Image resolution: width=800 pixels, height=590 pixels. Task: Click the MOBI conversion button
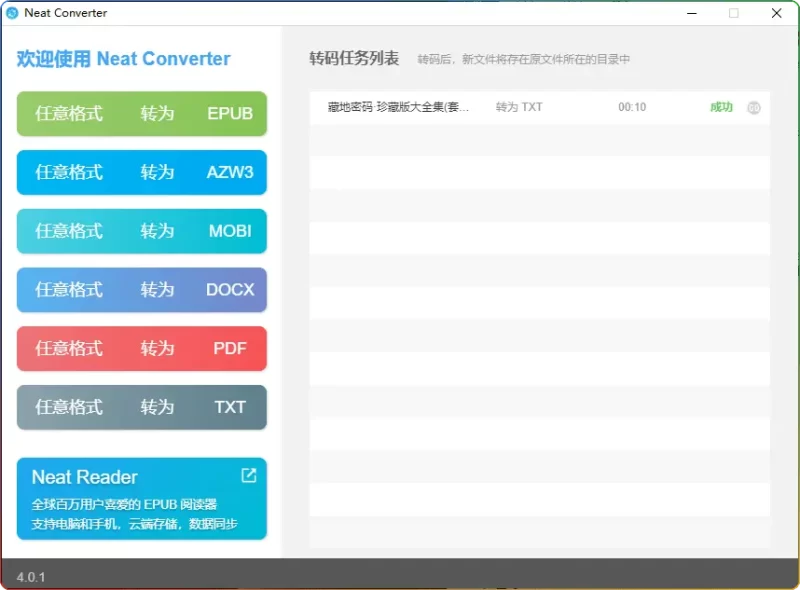click(141, 231)
